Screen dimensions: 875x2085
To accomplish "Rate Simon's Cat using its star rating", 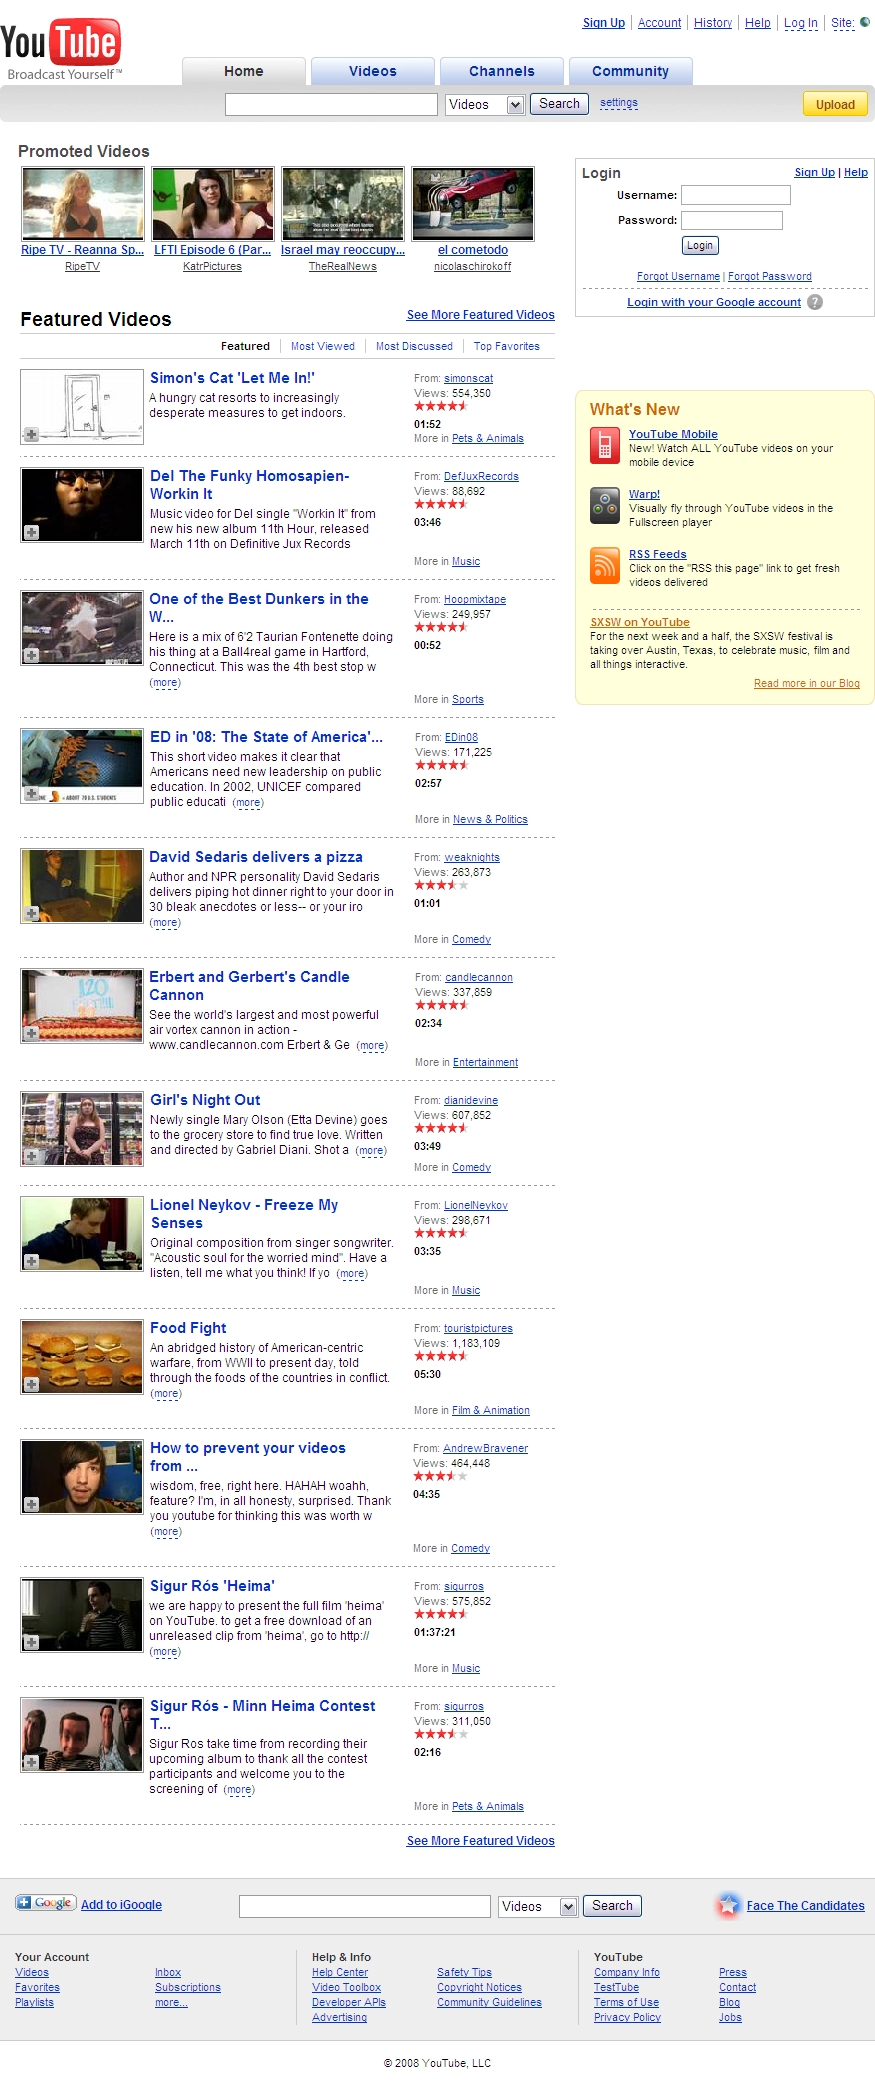I will pos(440,406).
